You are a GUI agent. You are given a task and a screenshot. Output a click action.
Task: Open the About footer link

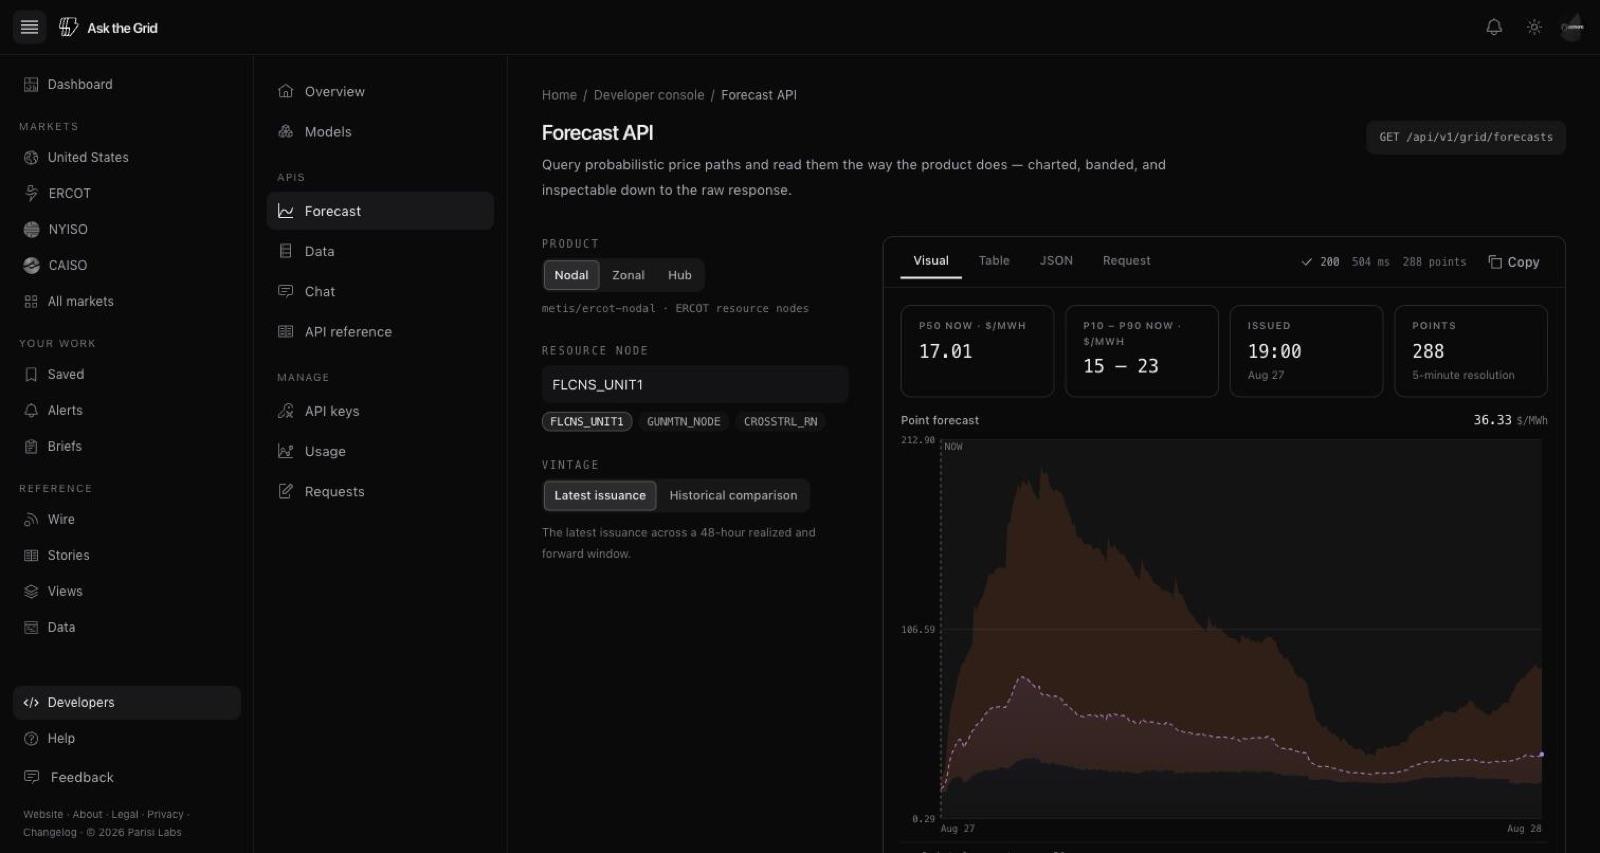click(x=88, y=815)
